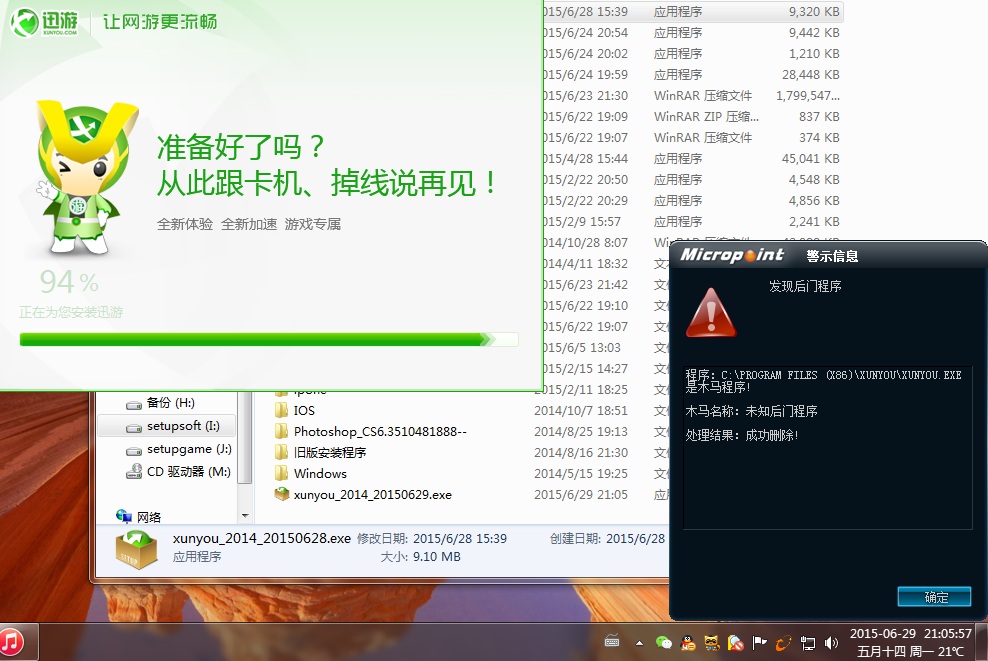Click the Show desktop strip on taskbar
988x661 pixels.
click(x=982, y=642)
